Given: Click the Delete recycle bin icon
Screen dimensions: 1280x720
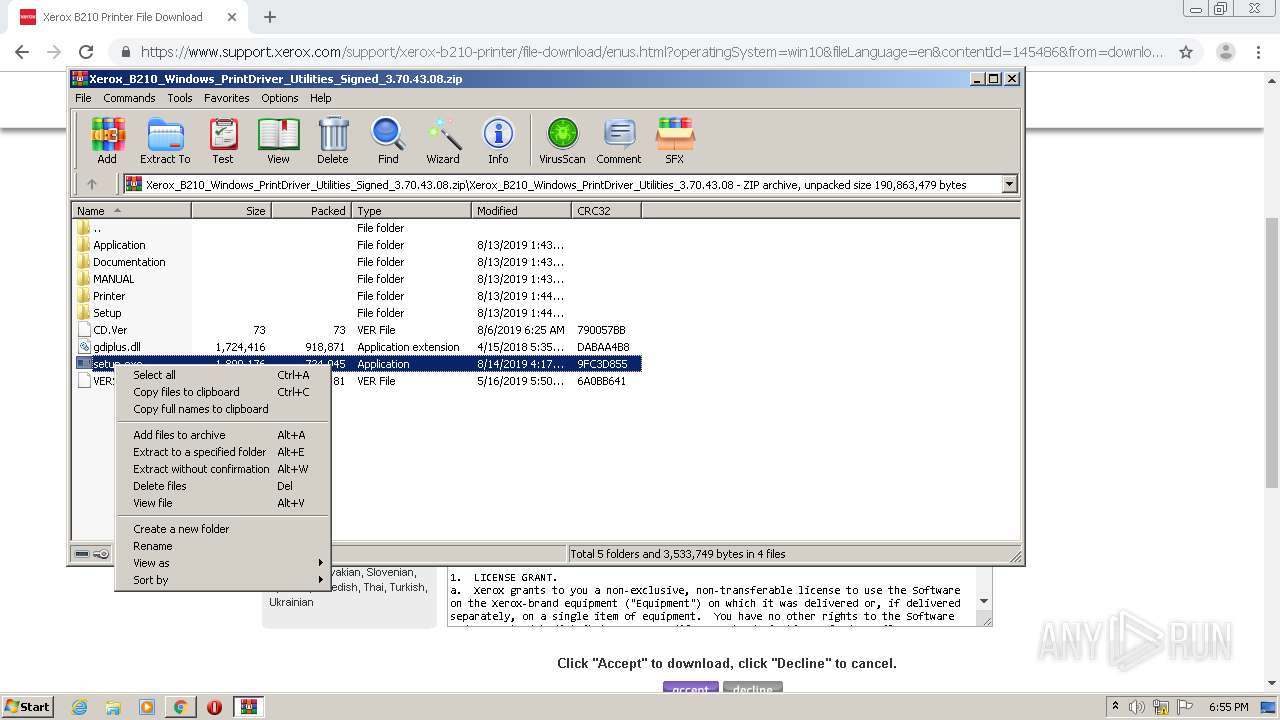Looking at the screenshot, I should coord(333,140).
